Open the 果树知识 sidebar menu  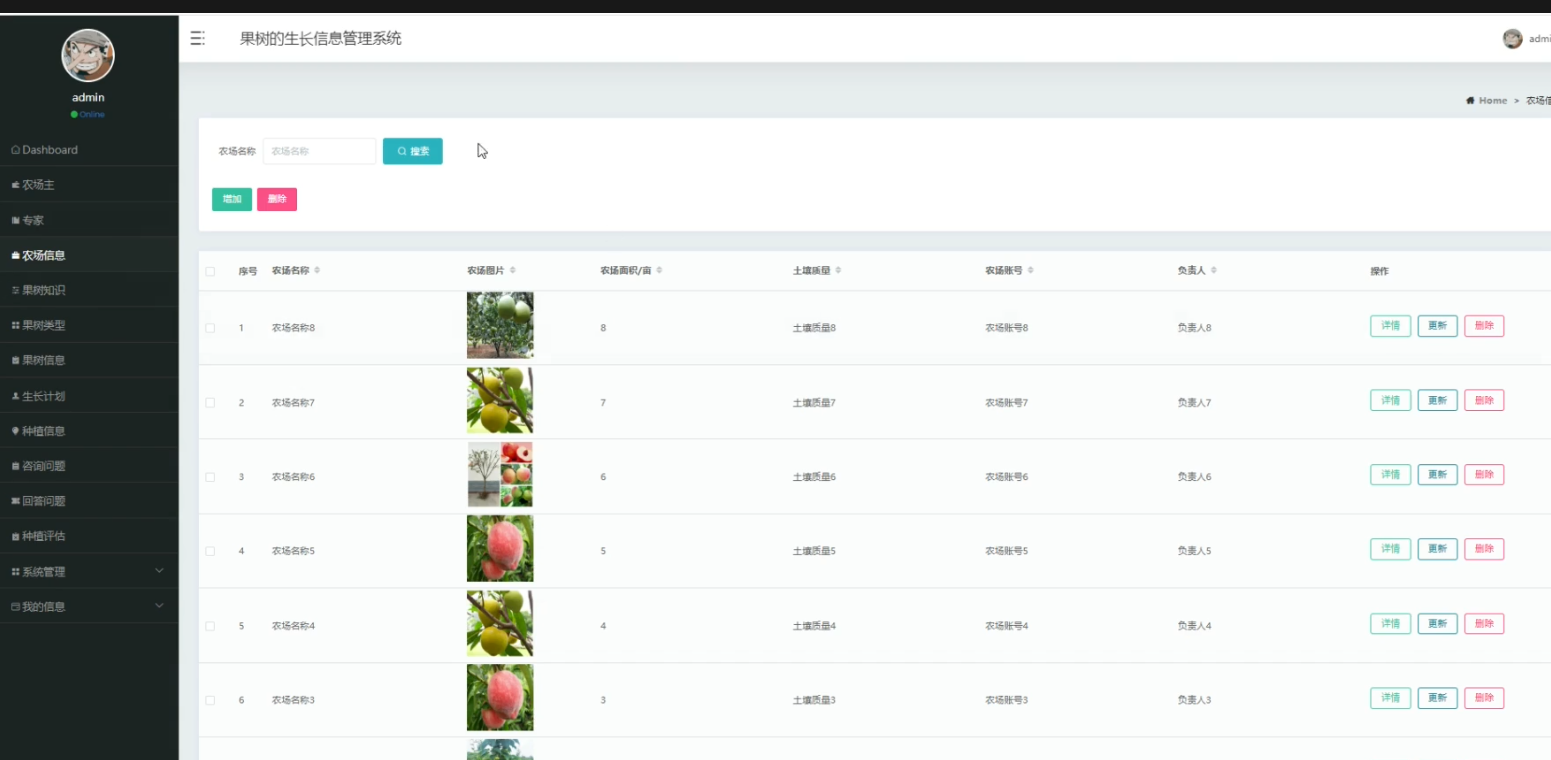(89, 290)
